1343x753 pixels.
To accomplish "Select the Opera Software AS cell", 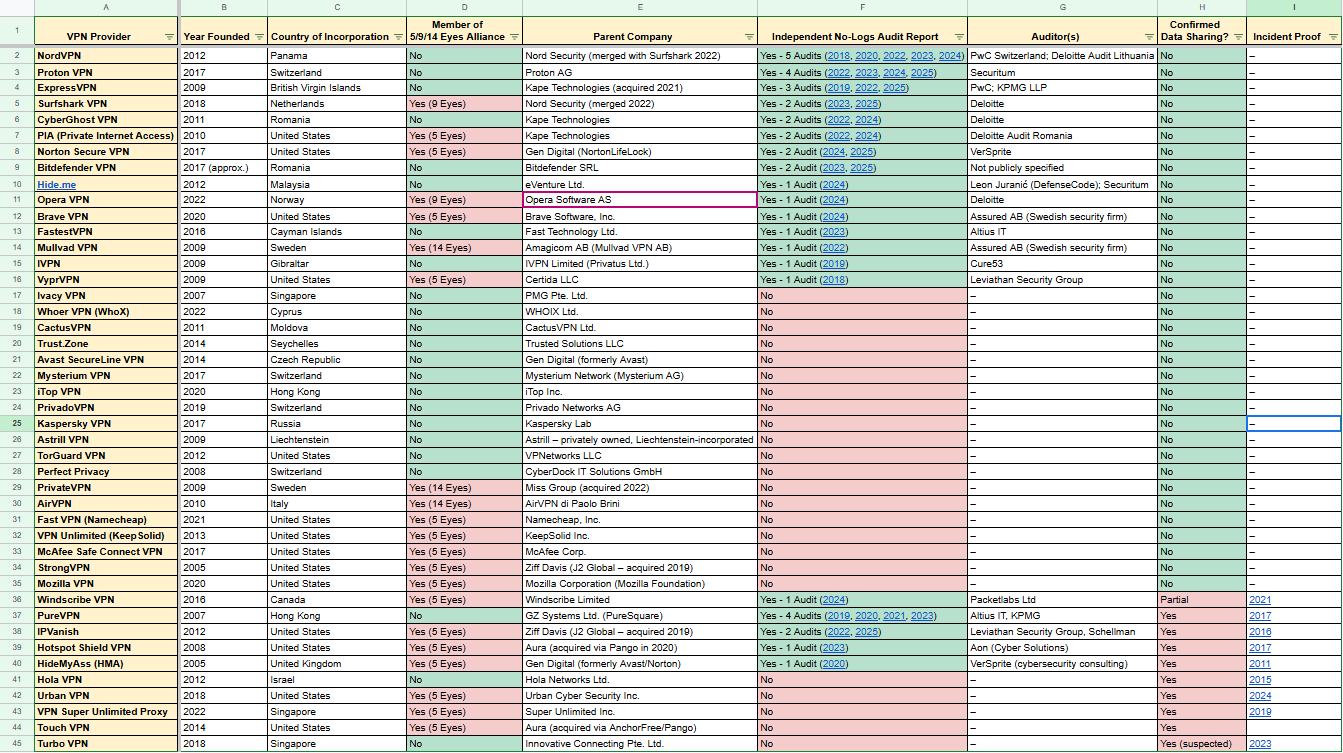I will click(639, 200).
